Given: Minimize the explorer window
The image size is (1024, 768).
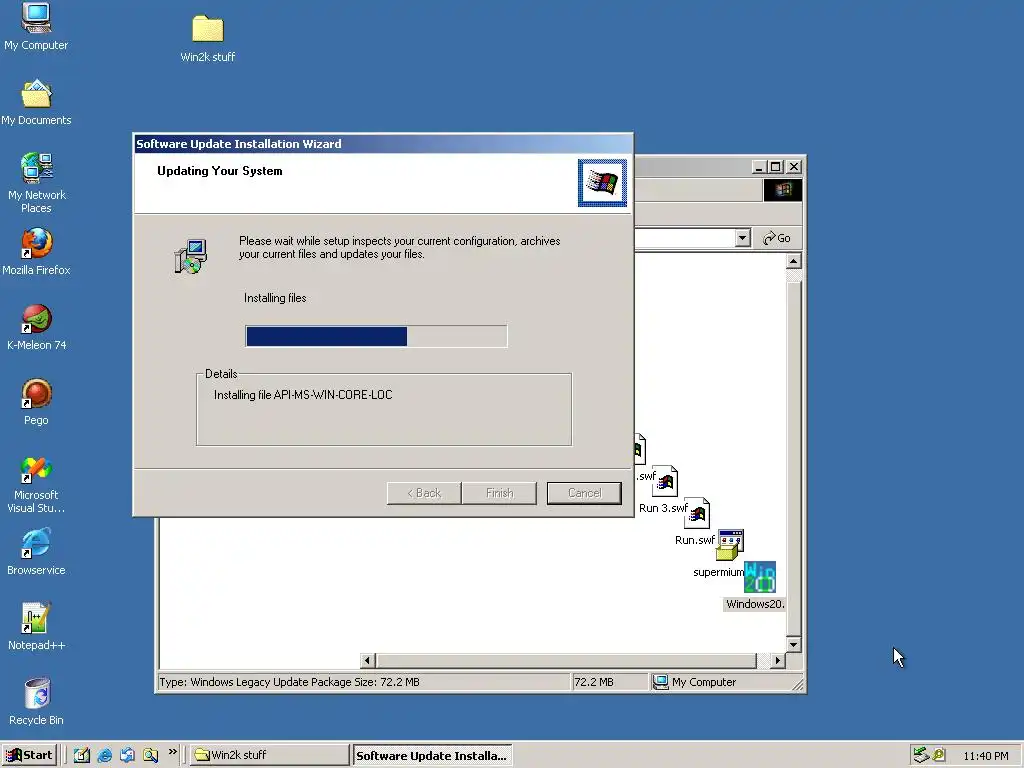Looking at the screenshot, I should point(758,167).
